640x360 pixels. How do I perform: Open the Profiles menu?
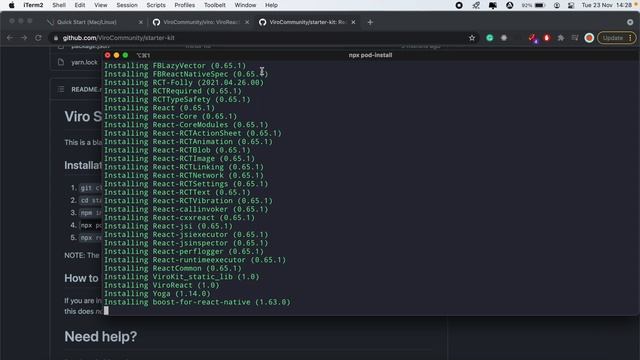tap(184, 5)
